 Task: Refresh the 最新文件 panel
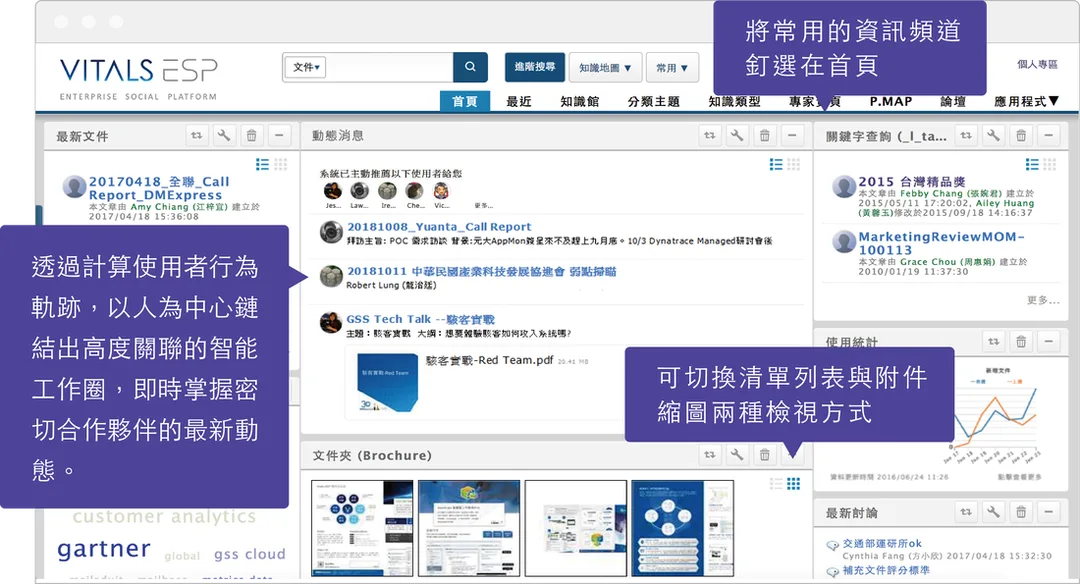coord(196,136)
